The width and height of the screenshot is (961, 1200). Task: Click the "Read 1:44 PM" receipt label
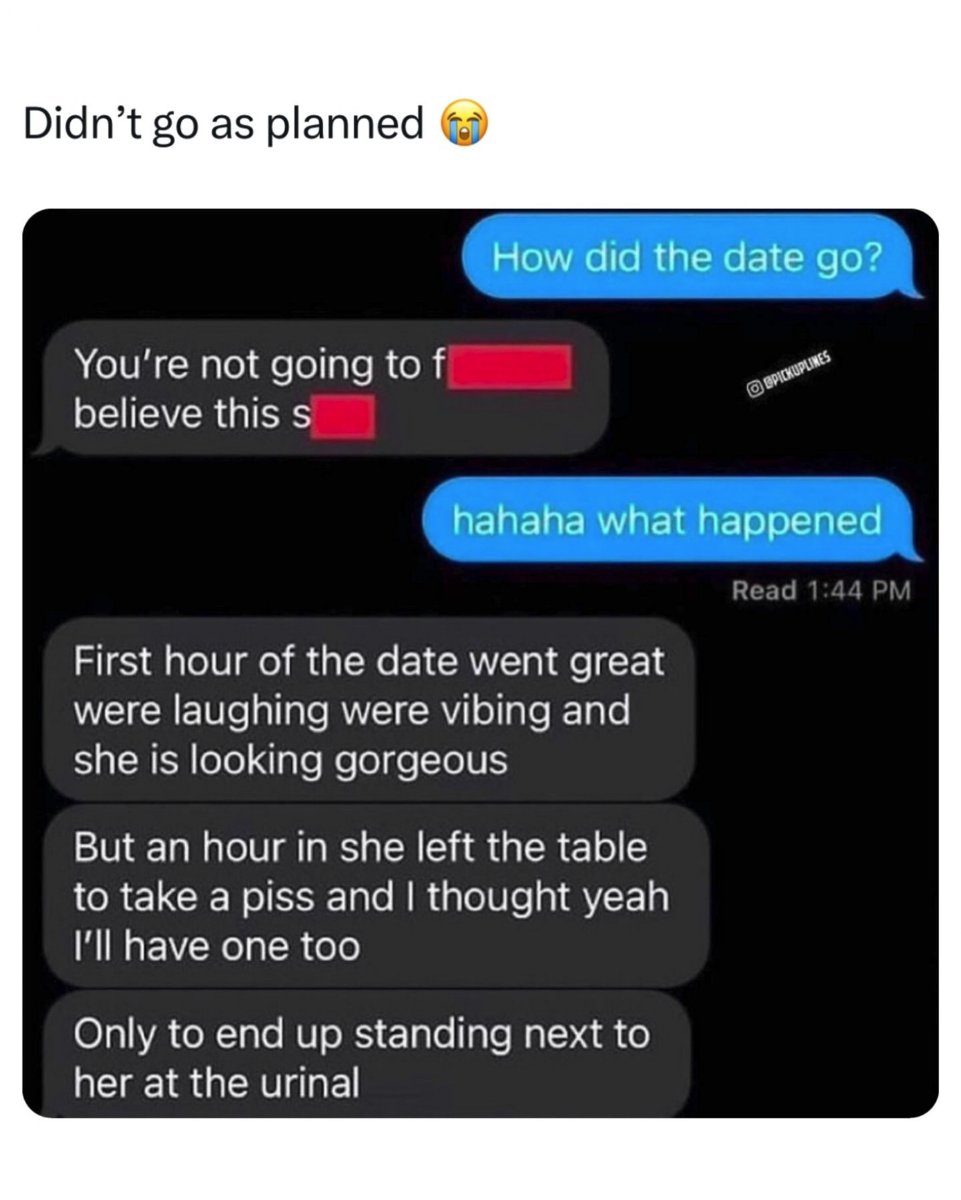[x=821, y=590]
